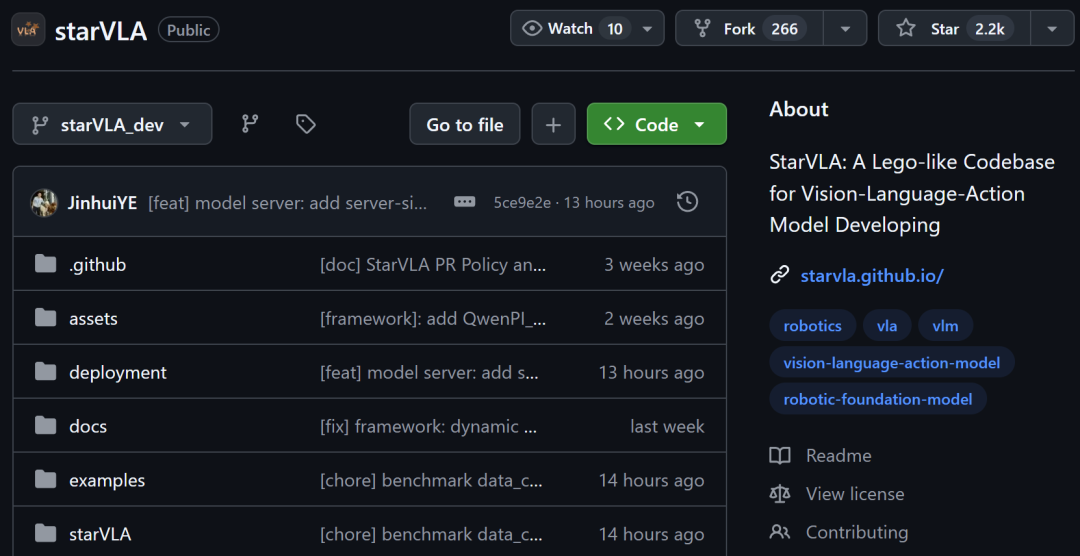1080x556 pixels.
Task: Open the starVLA repository name link
Action: (101, 30)
